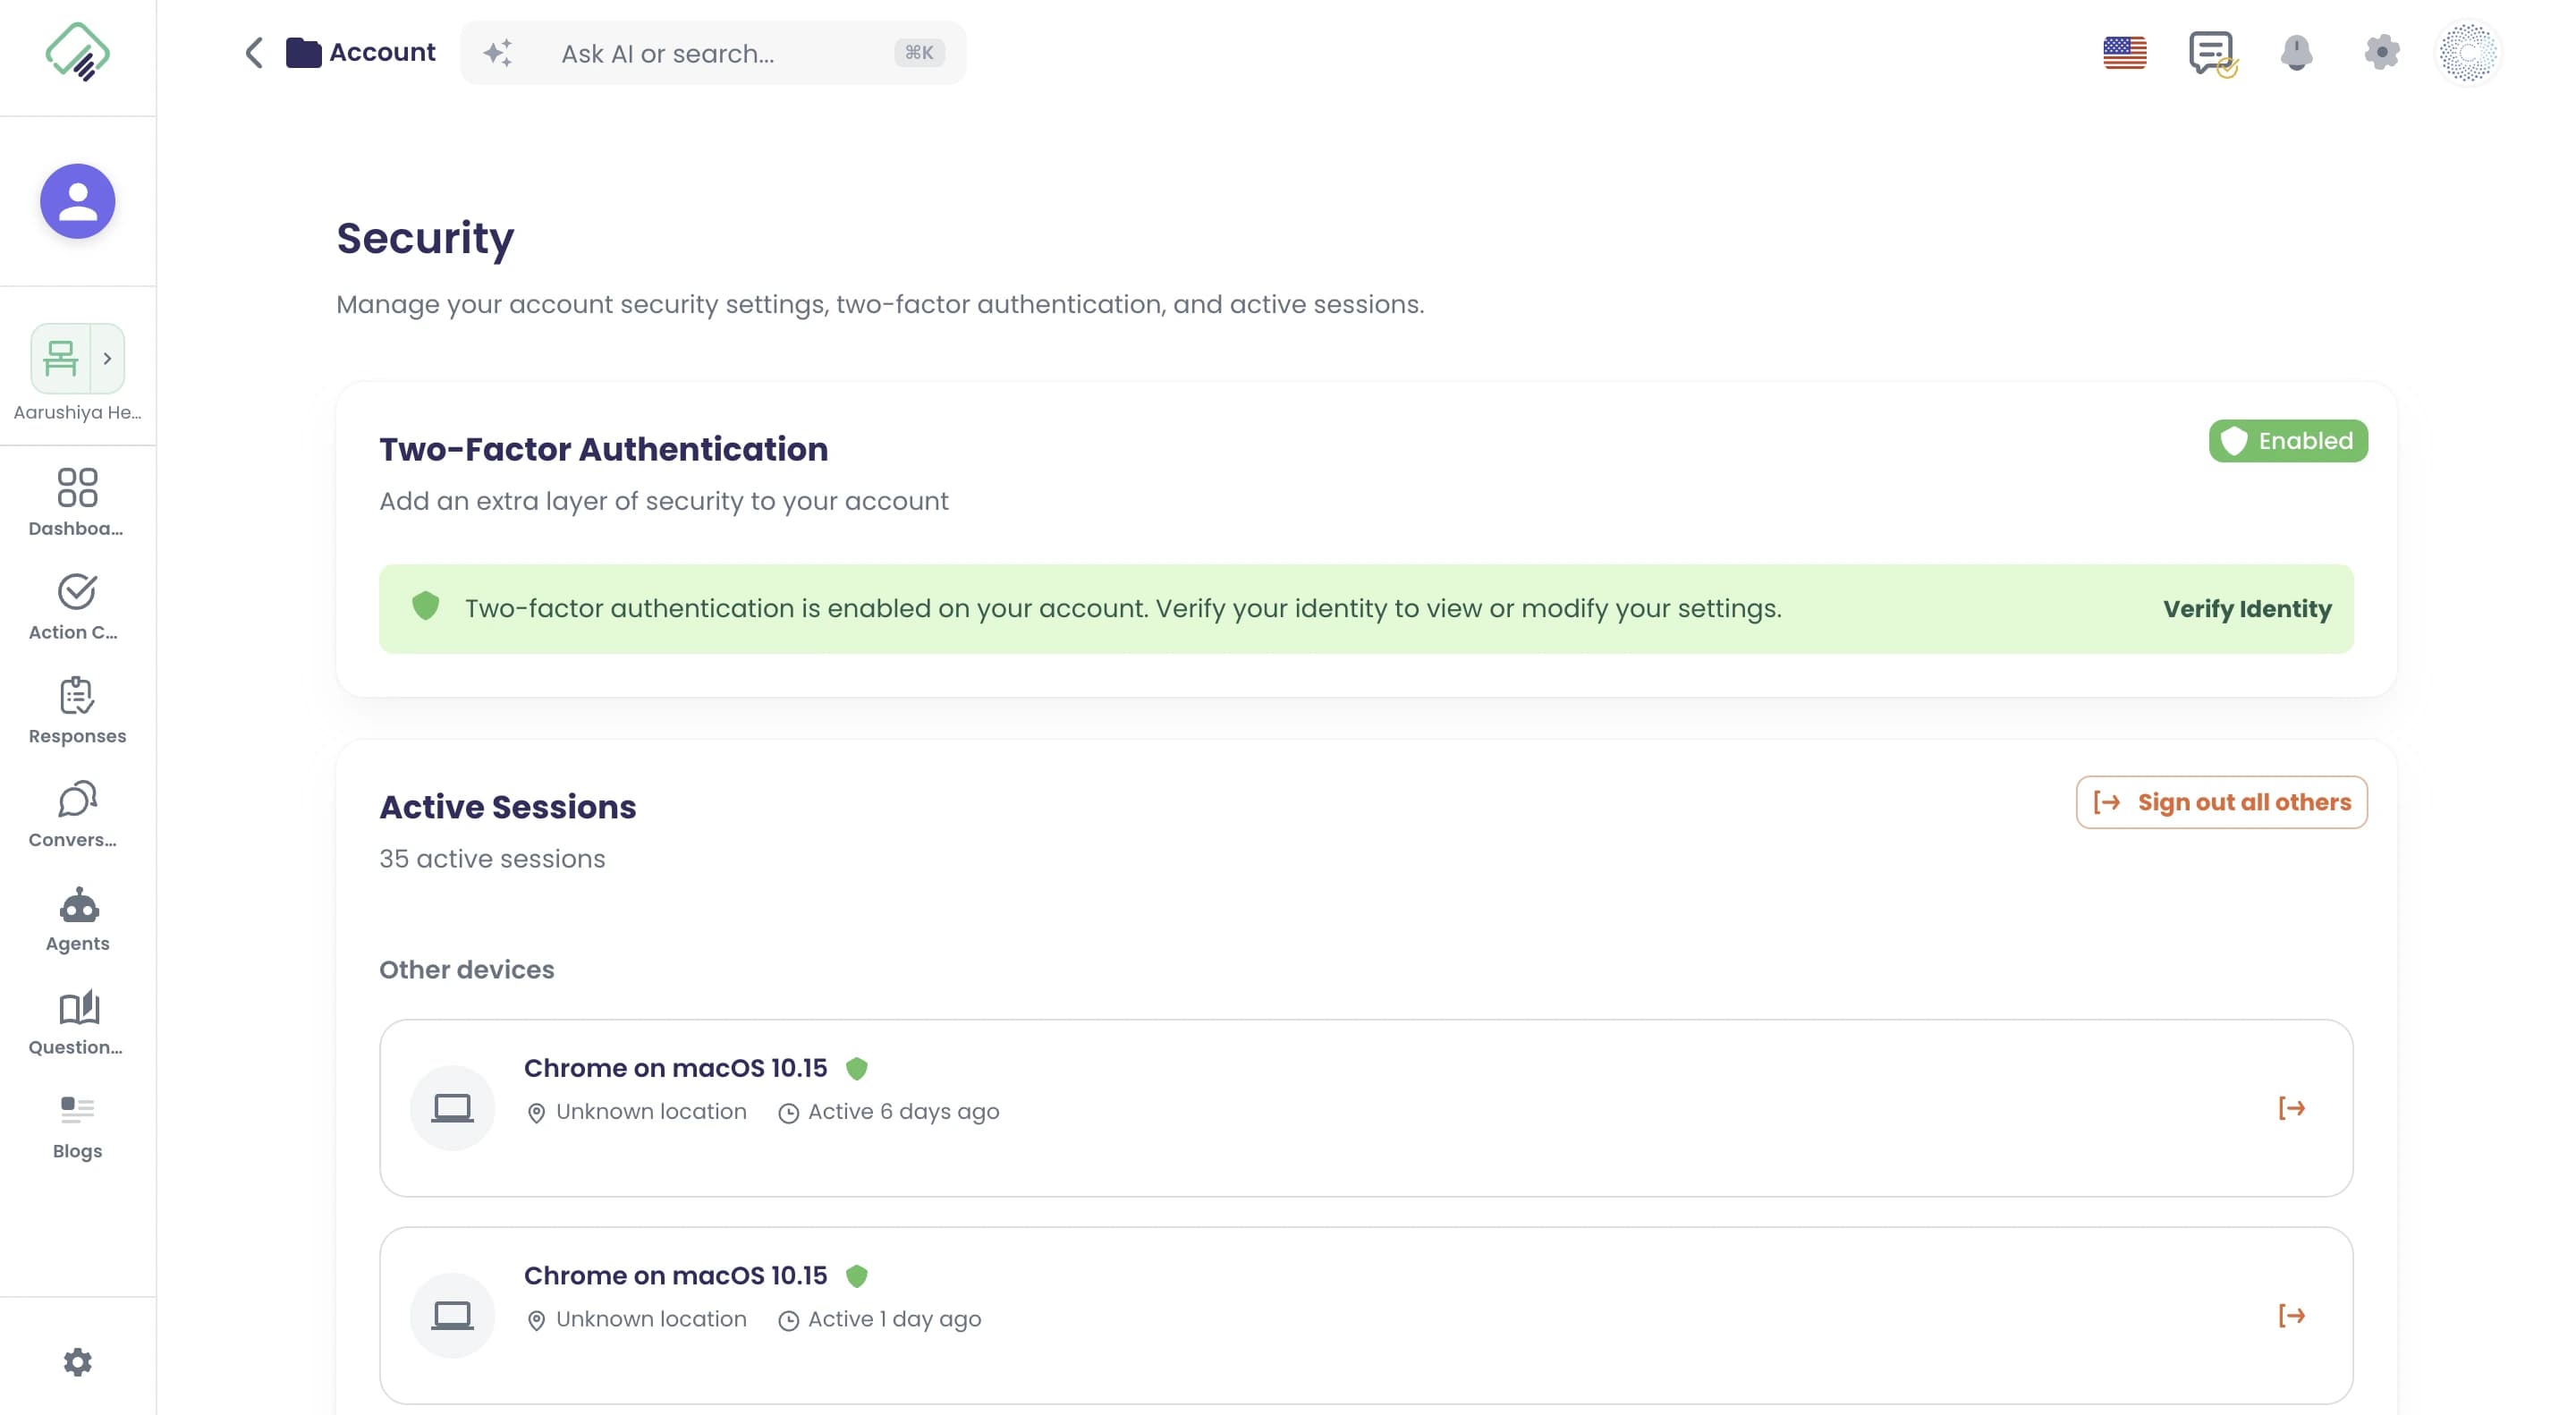The image size is (2576, 1415).
Task: Go to Dashboard in the sidebar
Action: 77,502
